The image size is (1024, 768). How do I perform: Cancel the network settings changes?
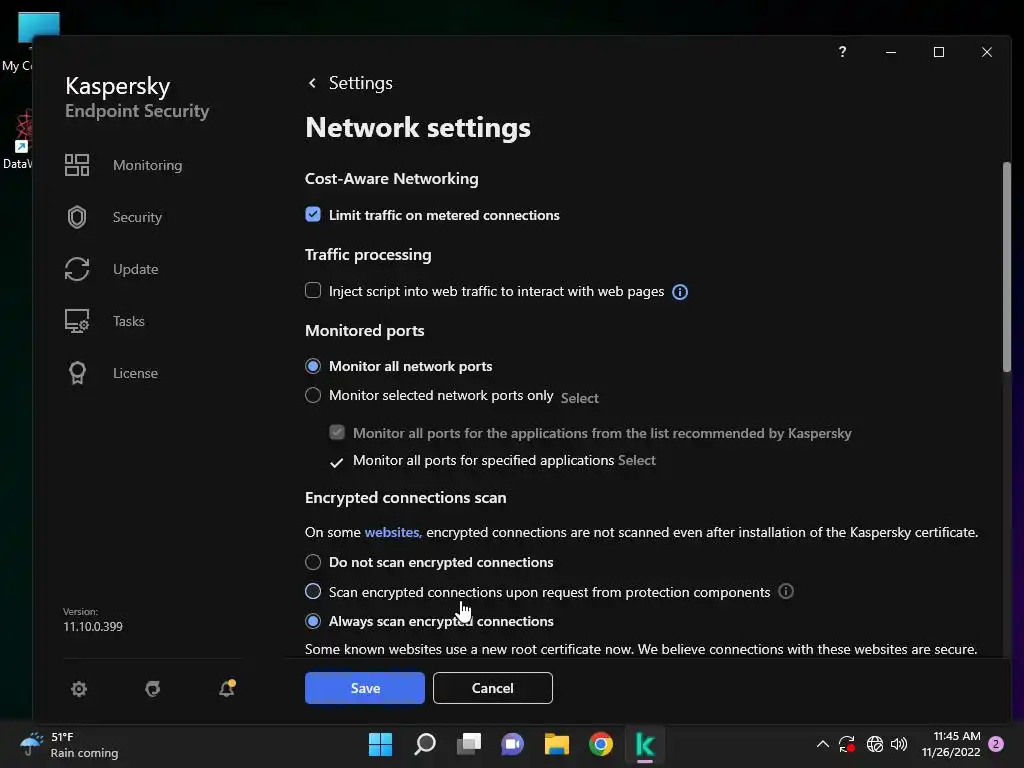(x=492, y=688)
